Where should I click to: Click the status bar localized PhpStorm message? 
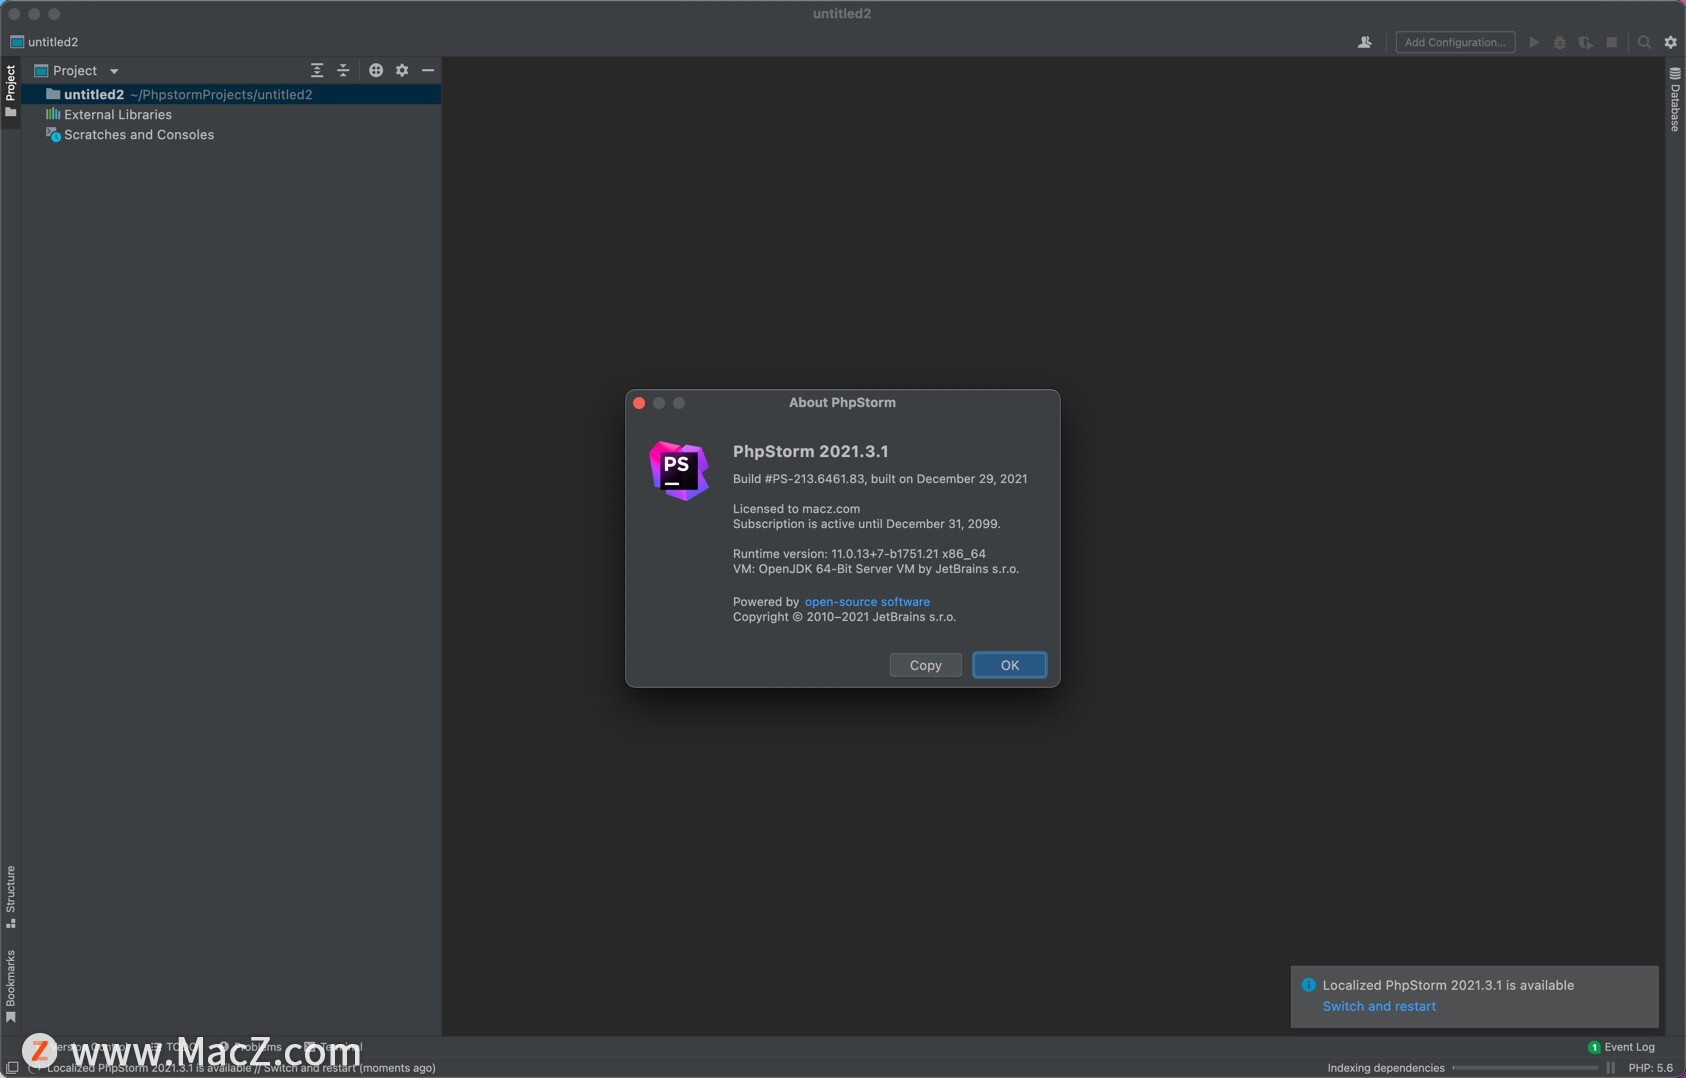tap(241, 1068)
